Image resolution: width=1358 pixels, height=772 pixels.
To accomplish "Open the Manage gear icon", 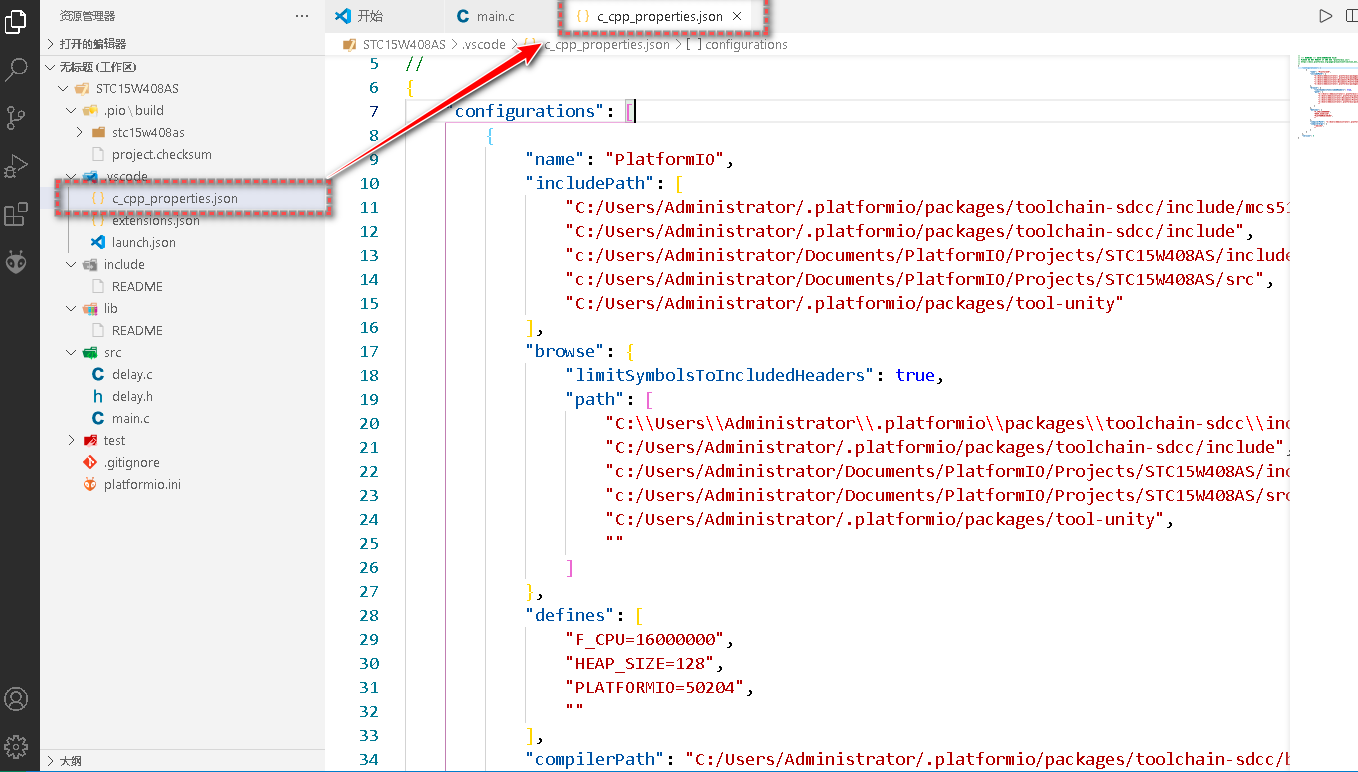I will (x=16, y=746).
